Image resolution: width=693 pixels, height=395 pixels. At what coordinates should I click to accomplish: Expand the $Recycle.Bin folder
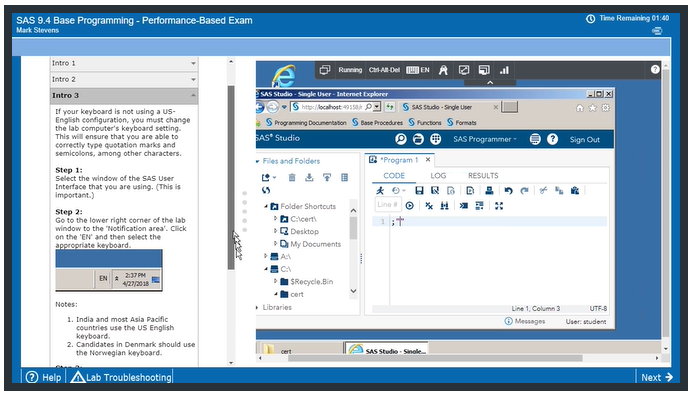(275, 281)
